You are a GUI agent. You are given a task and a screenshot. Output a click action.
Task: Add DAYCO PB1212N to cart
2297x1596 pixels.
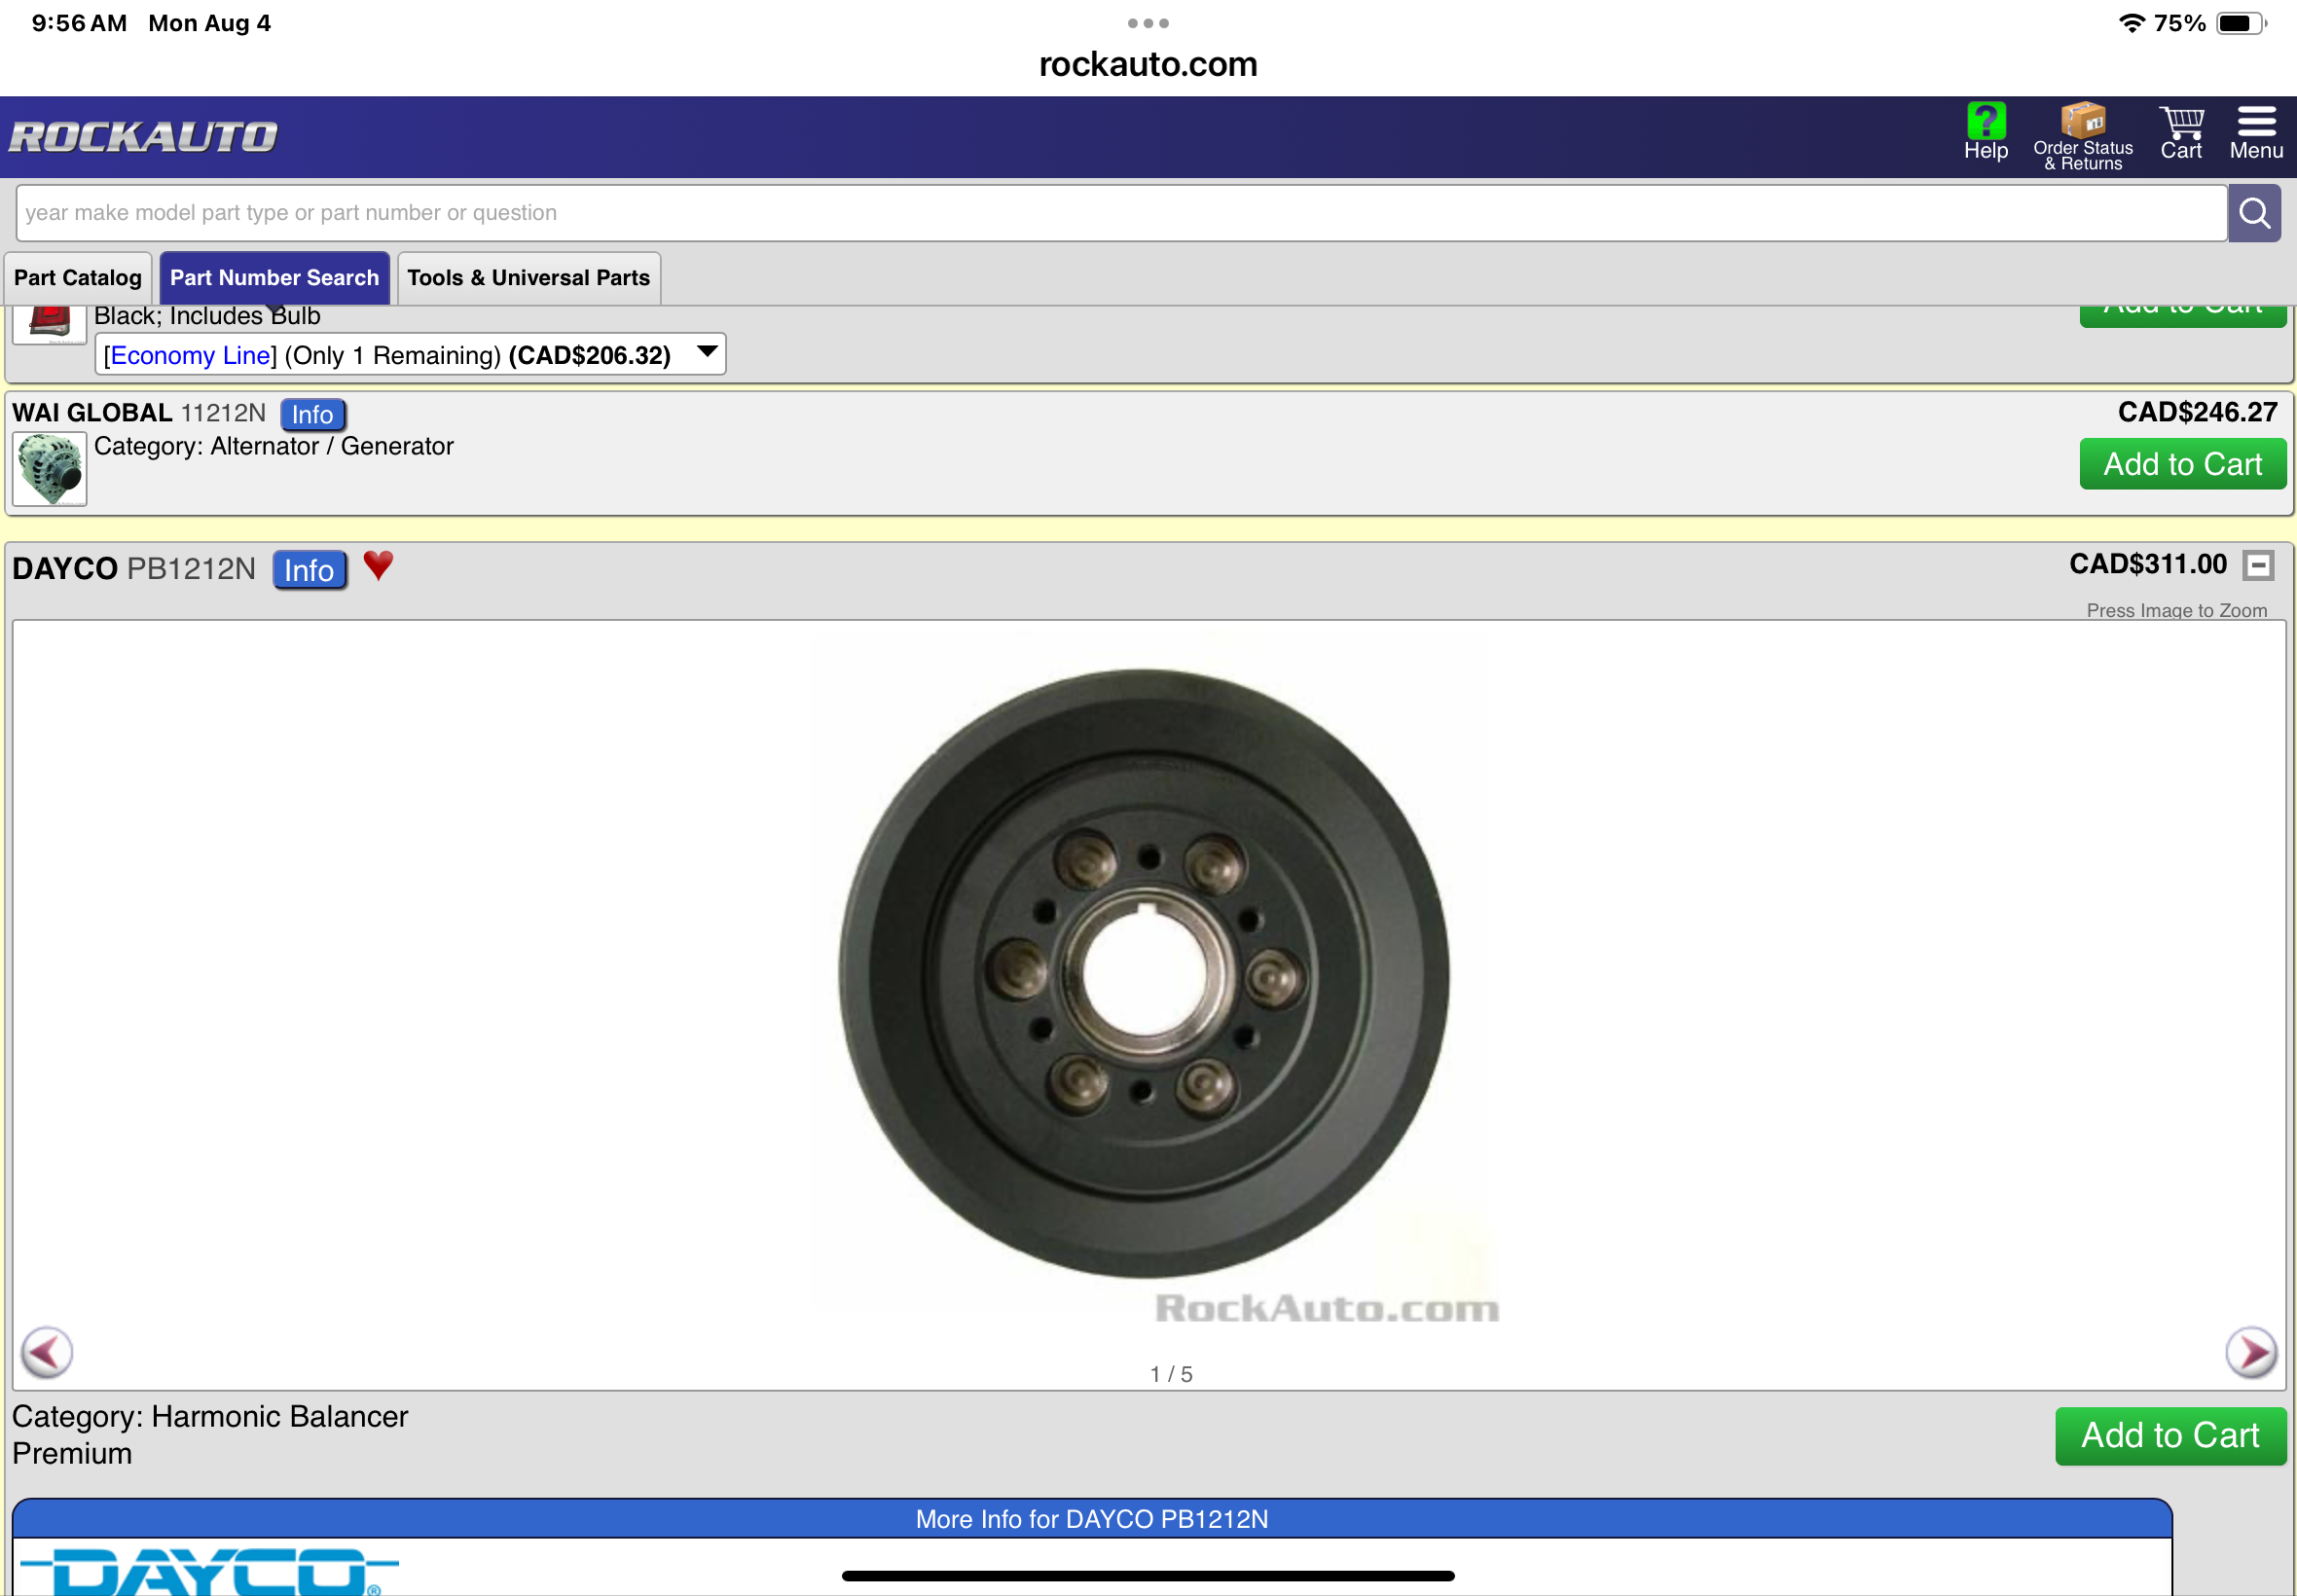(x=2170, y=1435)
